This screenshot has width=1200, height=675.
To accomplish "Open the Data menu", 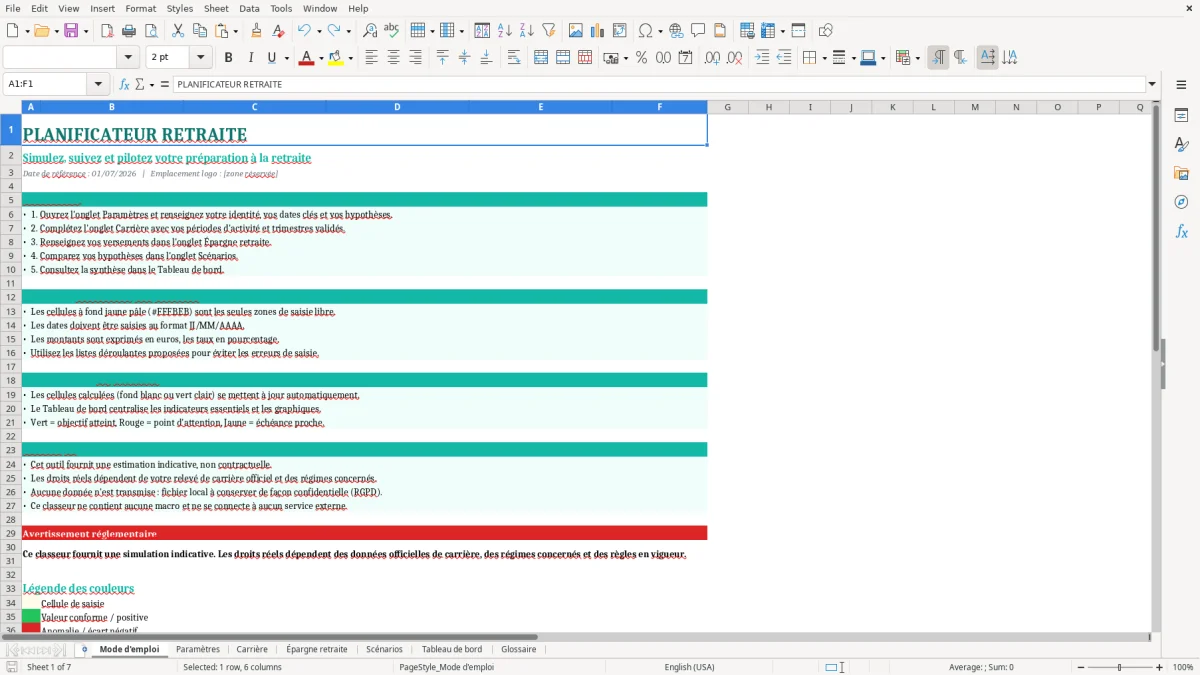I will (x=249, y=8).
